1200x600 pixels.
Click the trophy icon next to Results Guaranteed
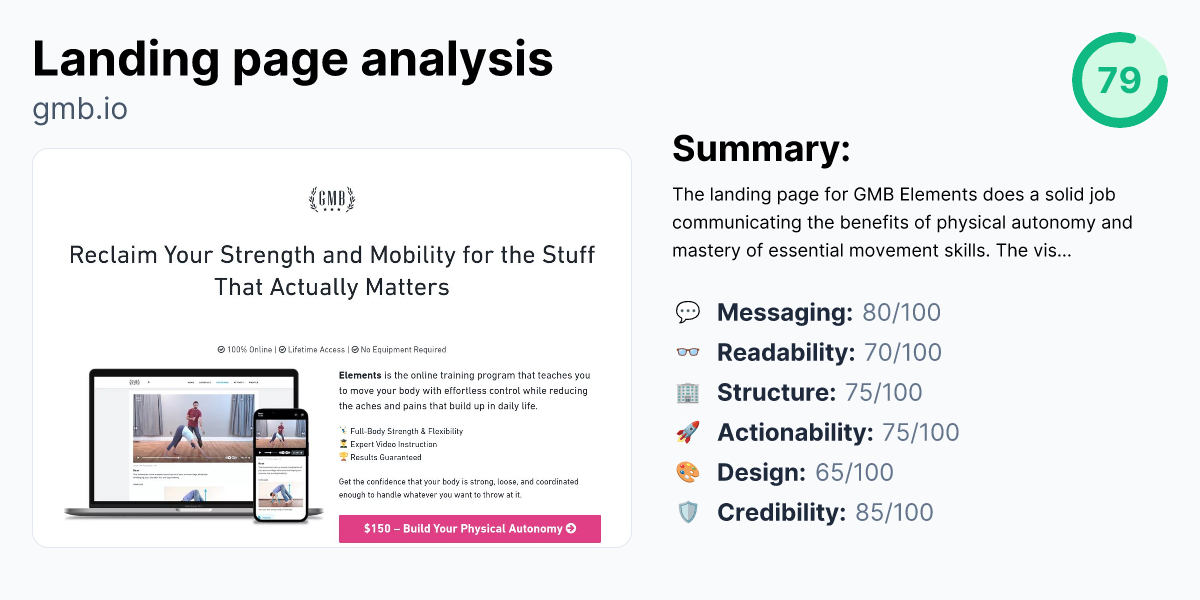[x=344, y=457]
